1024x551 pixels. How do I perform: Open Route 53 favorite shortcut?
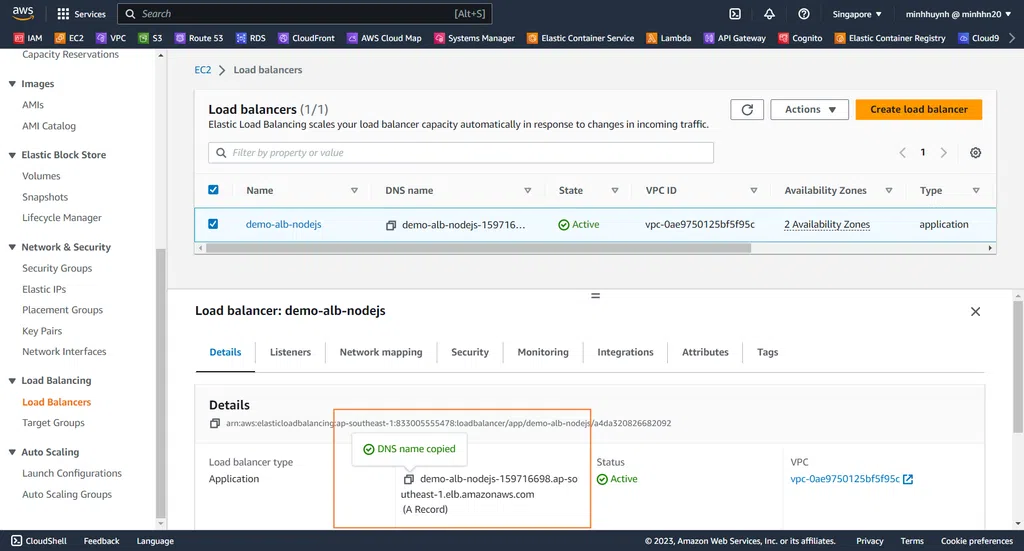point(199,38)
